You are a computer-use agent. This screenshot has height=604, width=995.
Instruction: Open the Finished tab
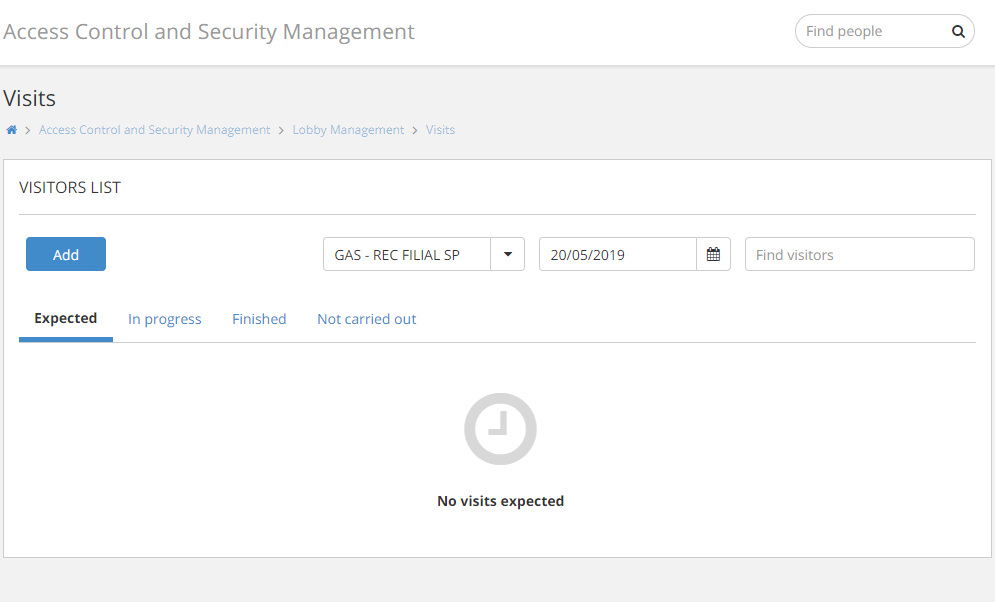coord(259,320)
